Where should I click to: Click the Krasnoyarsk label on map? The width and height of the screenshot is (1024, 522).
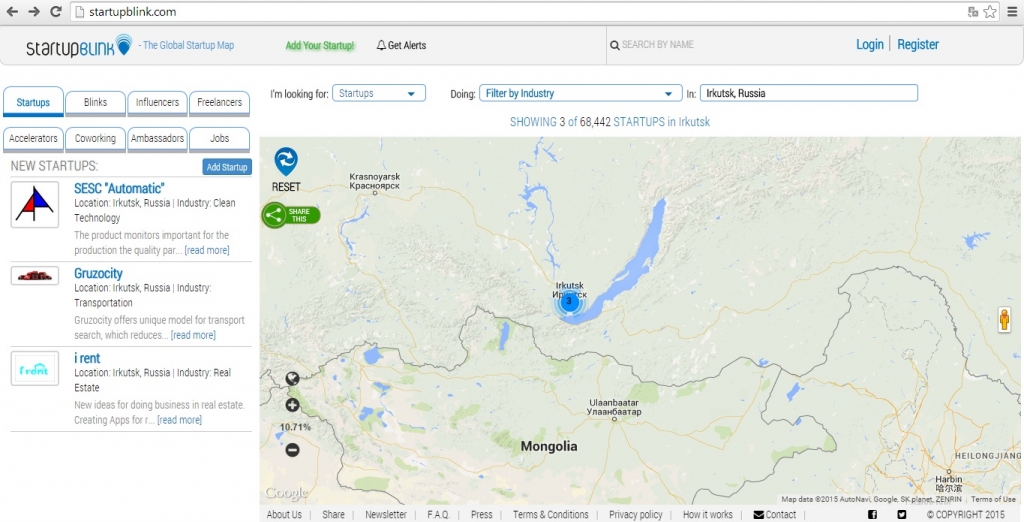tap(374, 181)
